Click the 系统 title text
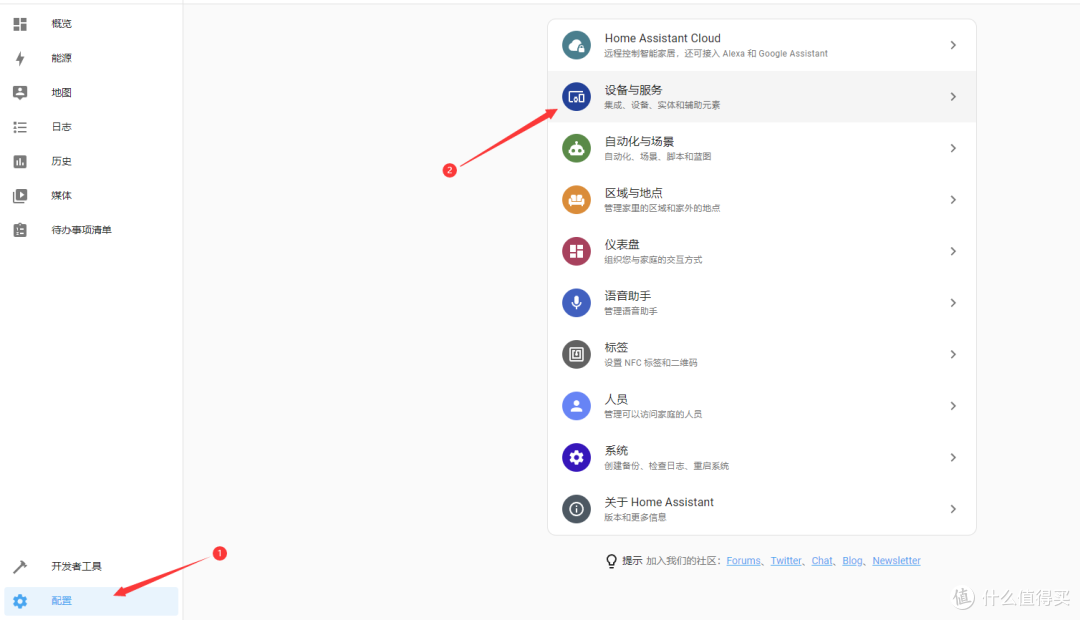Viewport: 1080px width, 620px height. pos(616,451)
